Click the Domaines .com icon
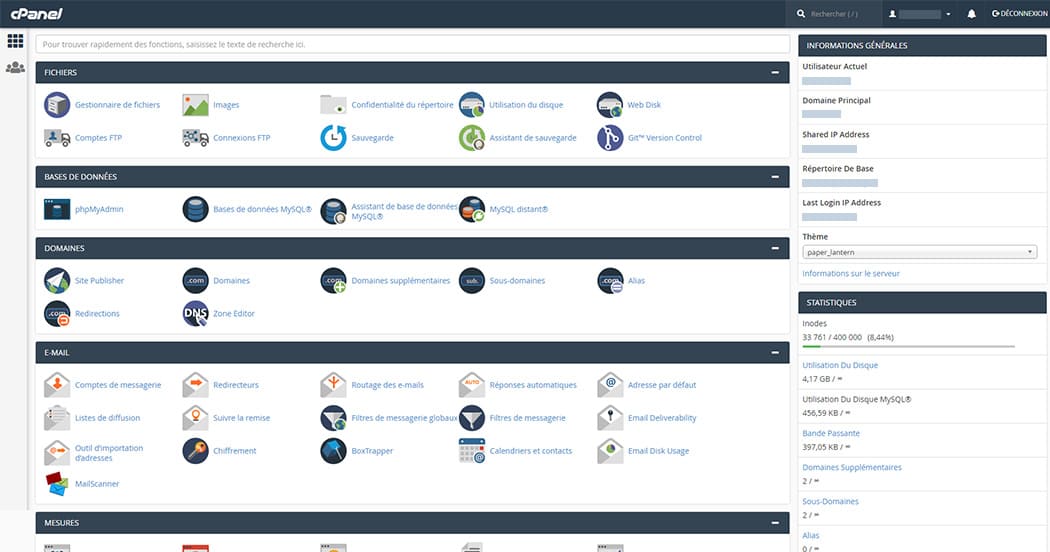This screenshot has width=1050, height=552. pyautogui.click(x=196, y=281)
